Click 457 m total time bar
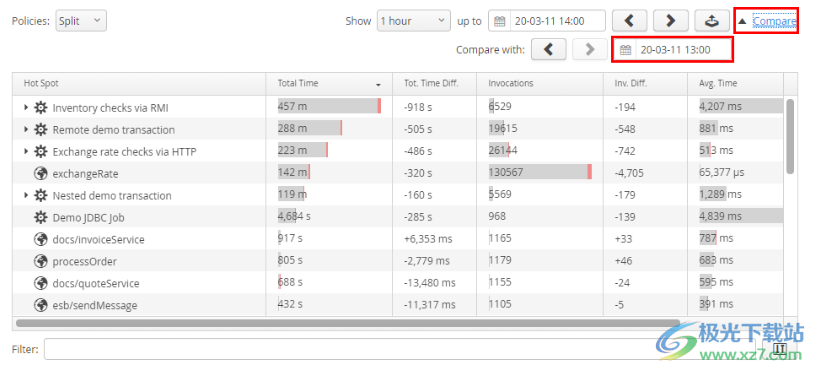 (329, 106)
